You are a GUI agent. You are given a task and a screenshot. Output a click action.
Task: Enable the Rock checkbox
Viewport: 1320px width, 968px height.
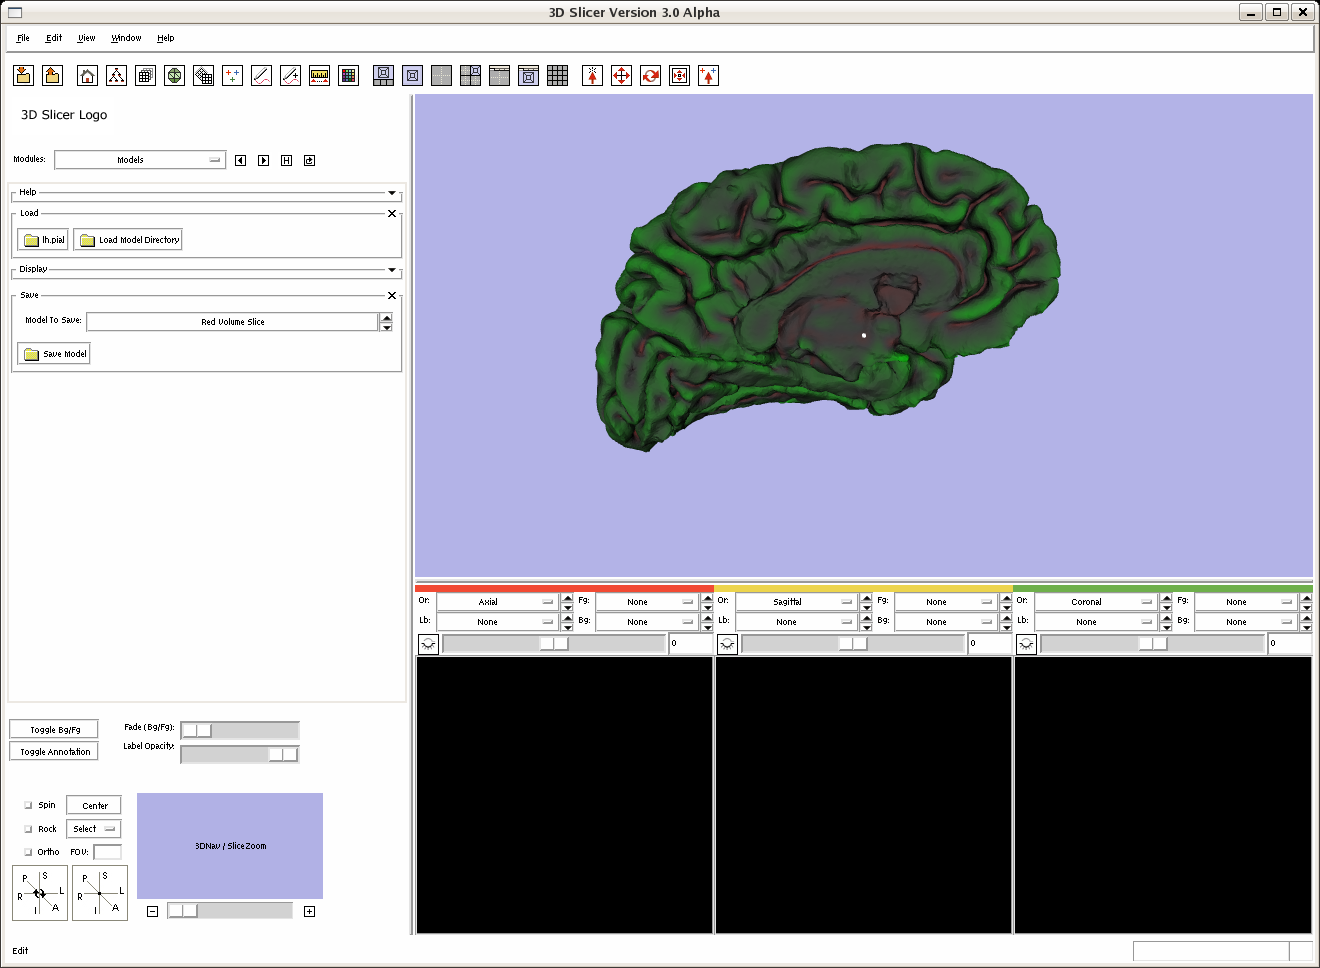pyautogui.click(x=28, y=829)
